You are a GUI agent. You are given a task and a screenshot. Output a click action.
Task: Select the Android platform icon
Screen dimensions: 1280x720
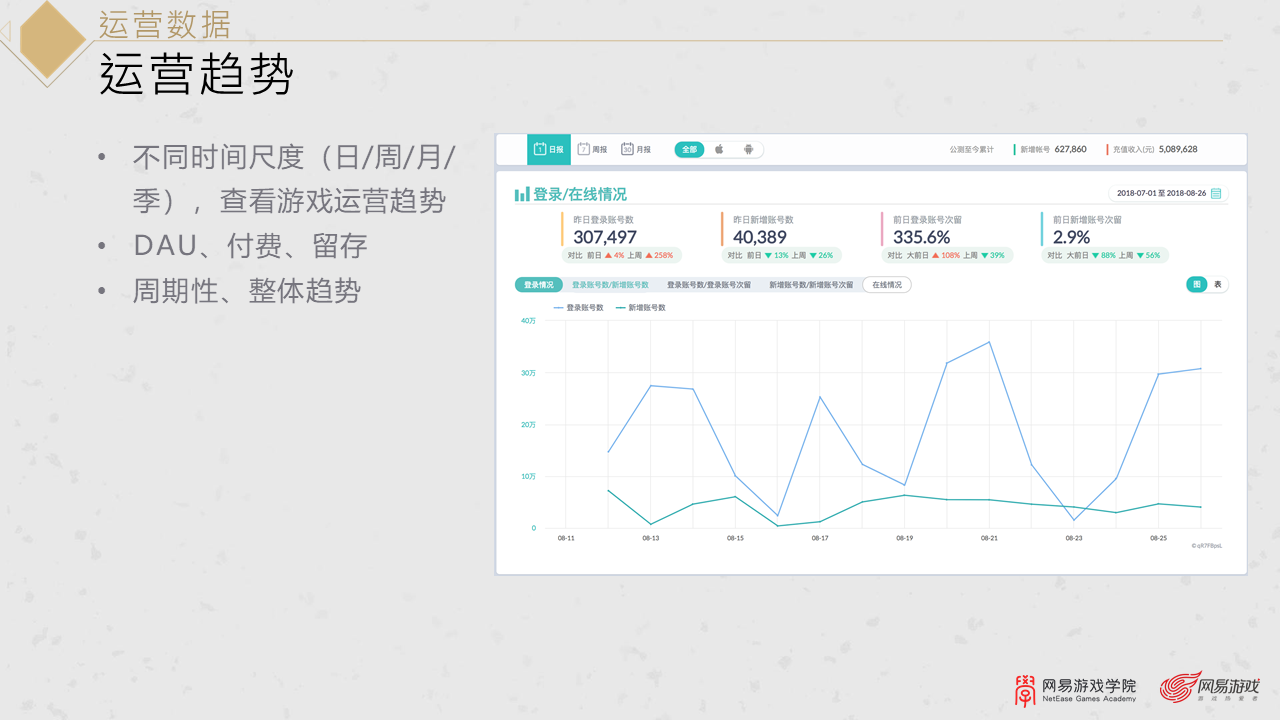pyautogui.click(x=749, y=148)
